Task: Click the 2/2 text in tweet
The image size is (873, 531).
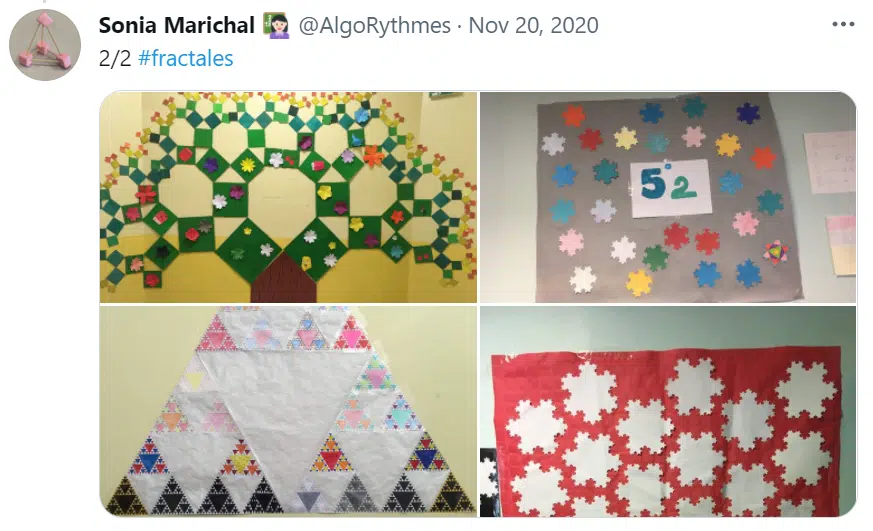Action: [x=115, y=58]
